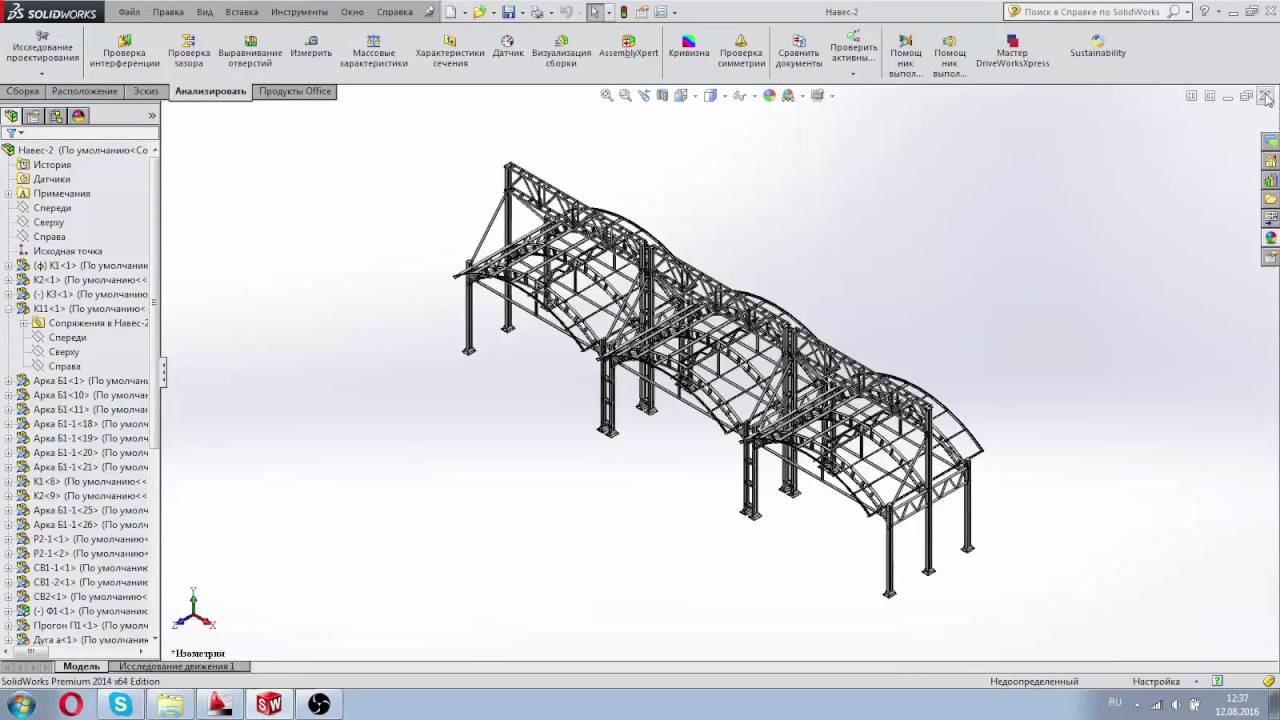This screenshot has width=1280, height=720.
Task: Run Проверка симметрии
Action: tap(741, 52)
